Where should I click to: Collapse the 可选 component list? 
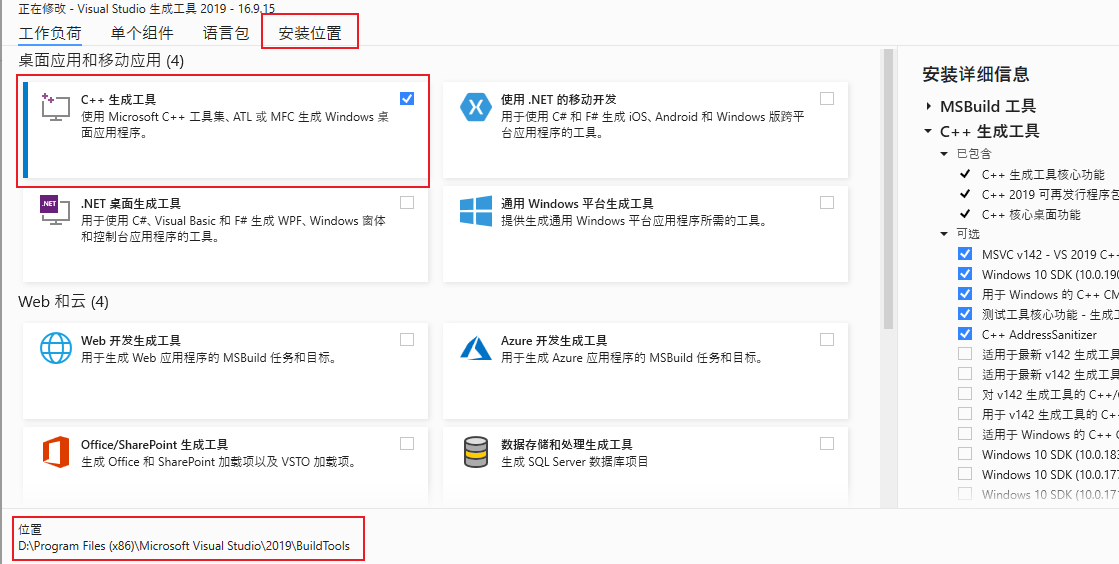[x=944, y=233]
